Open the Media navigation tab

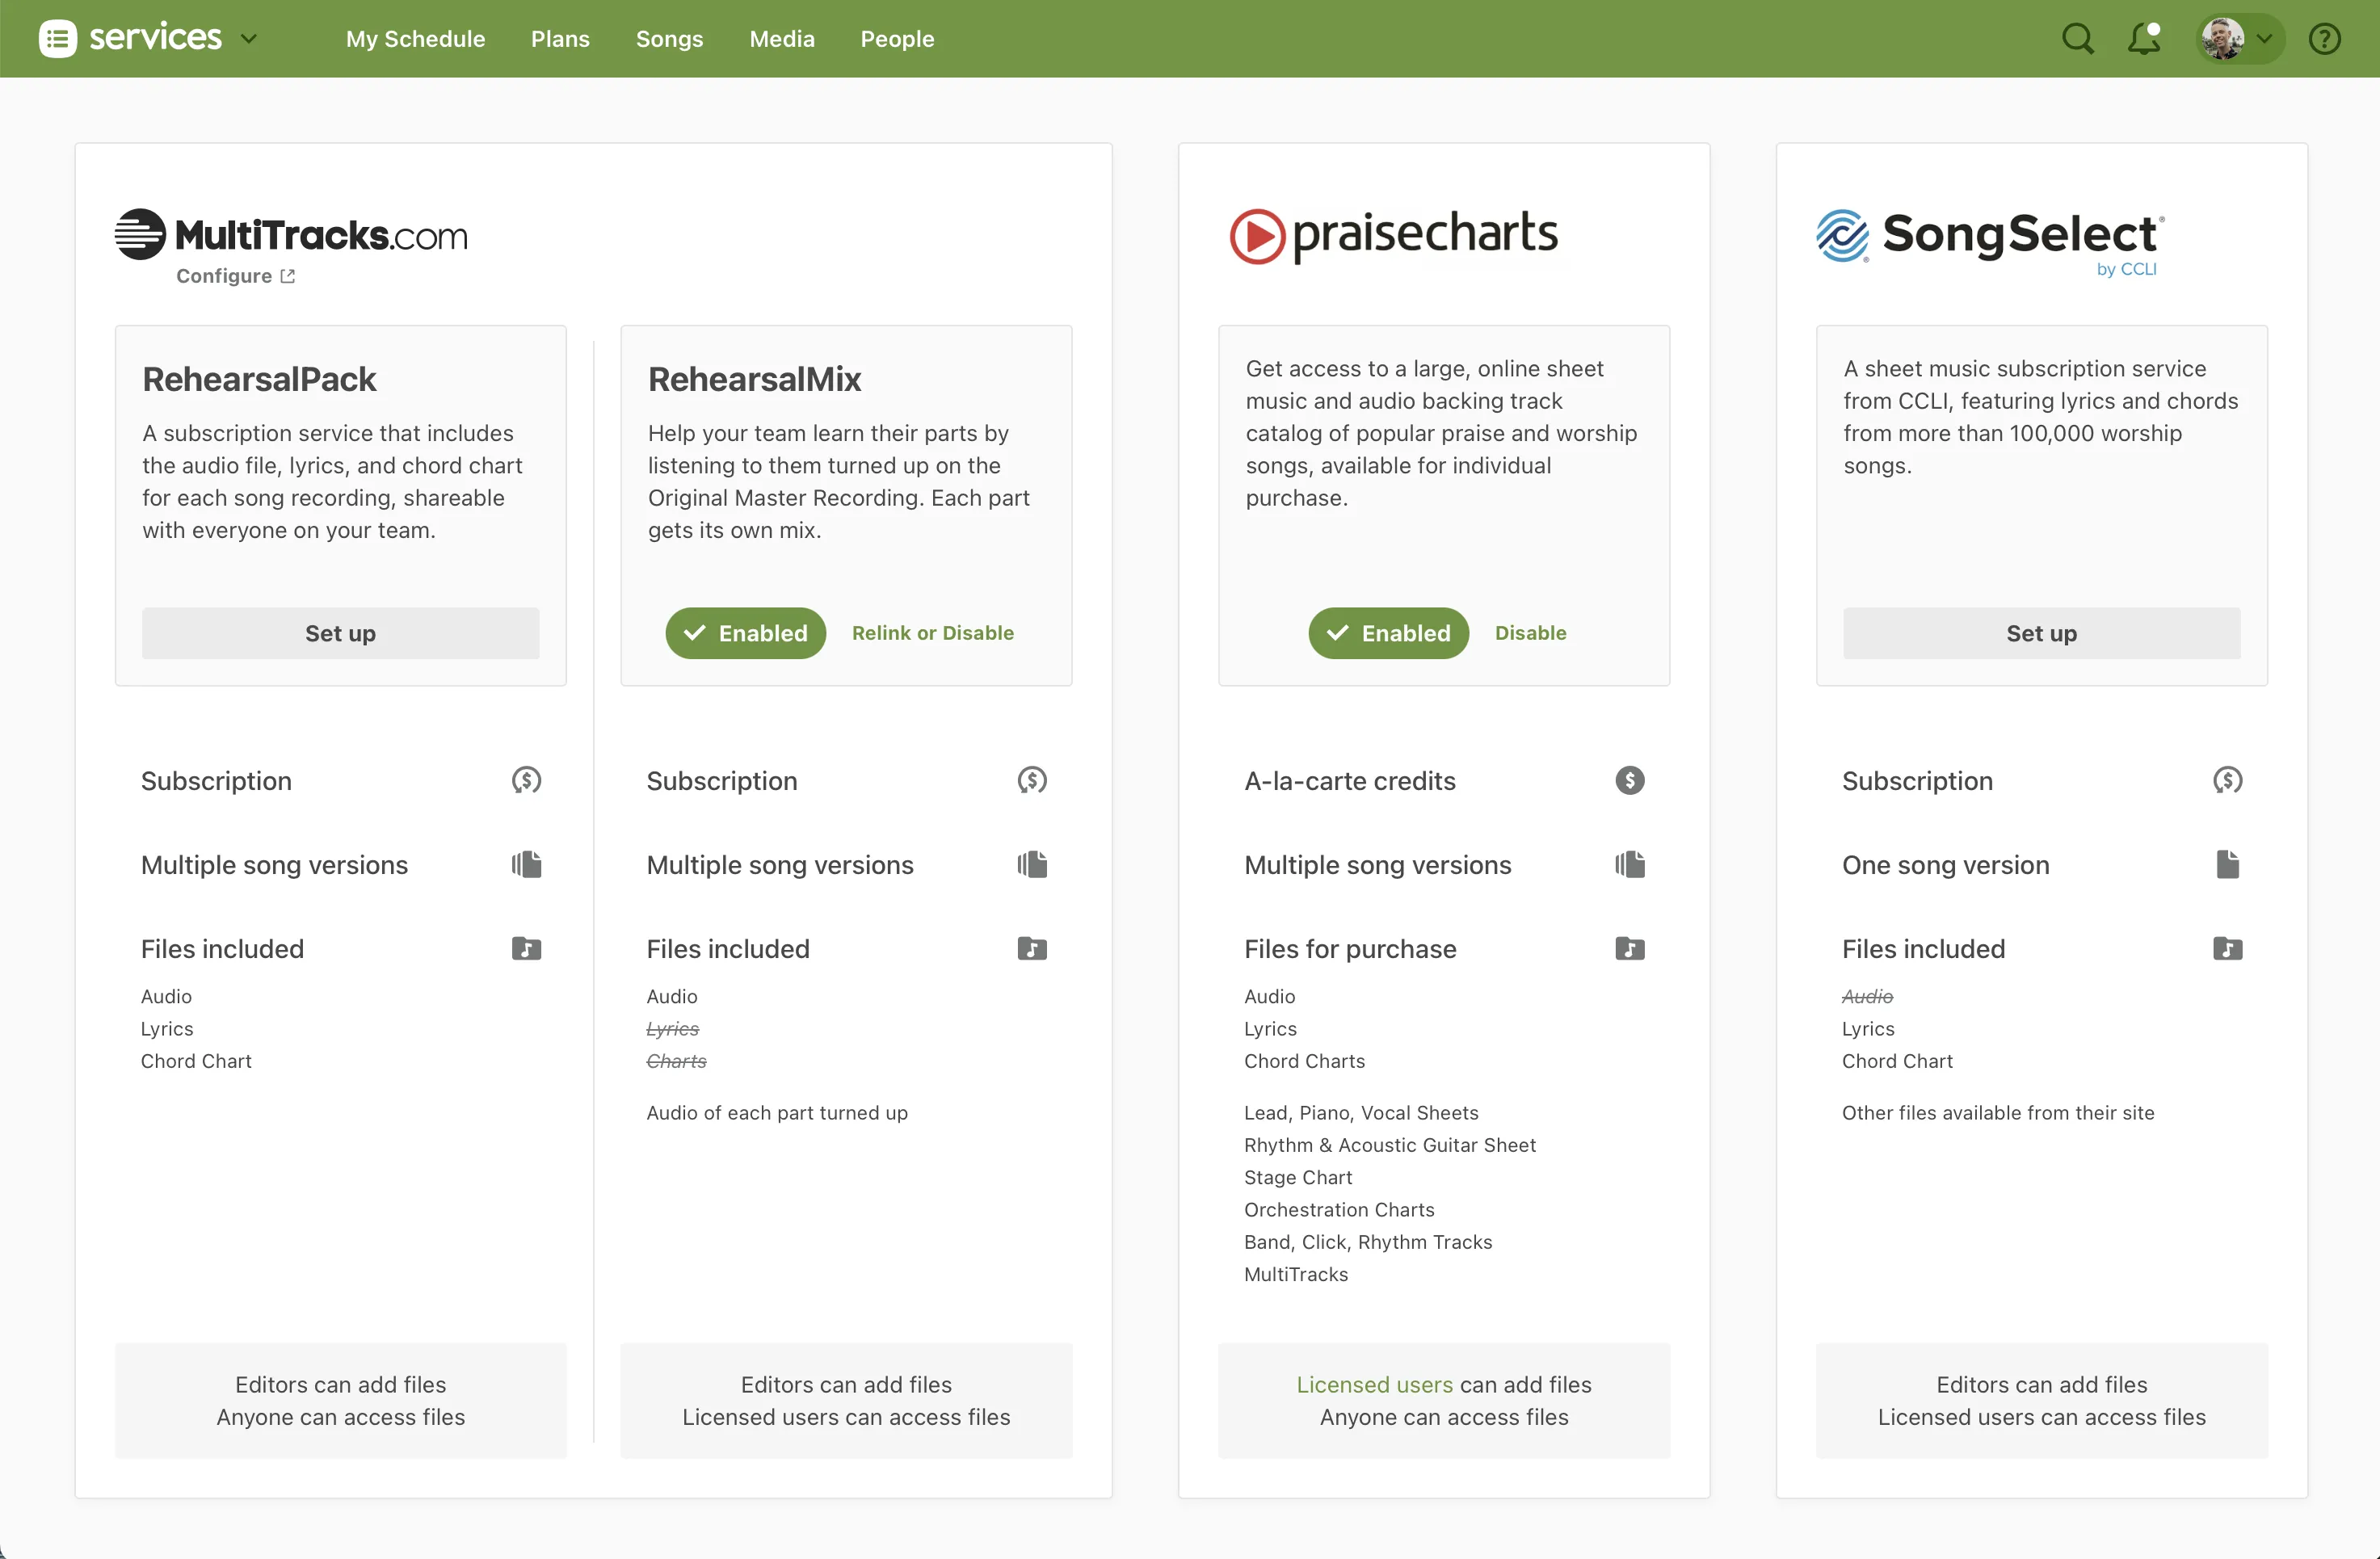pos(782,38)
